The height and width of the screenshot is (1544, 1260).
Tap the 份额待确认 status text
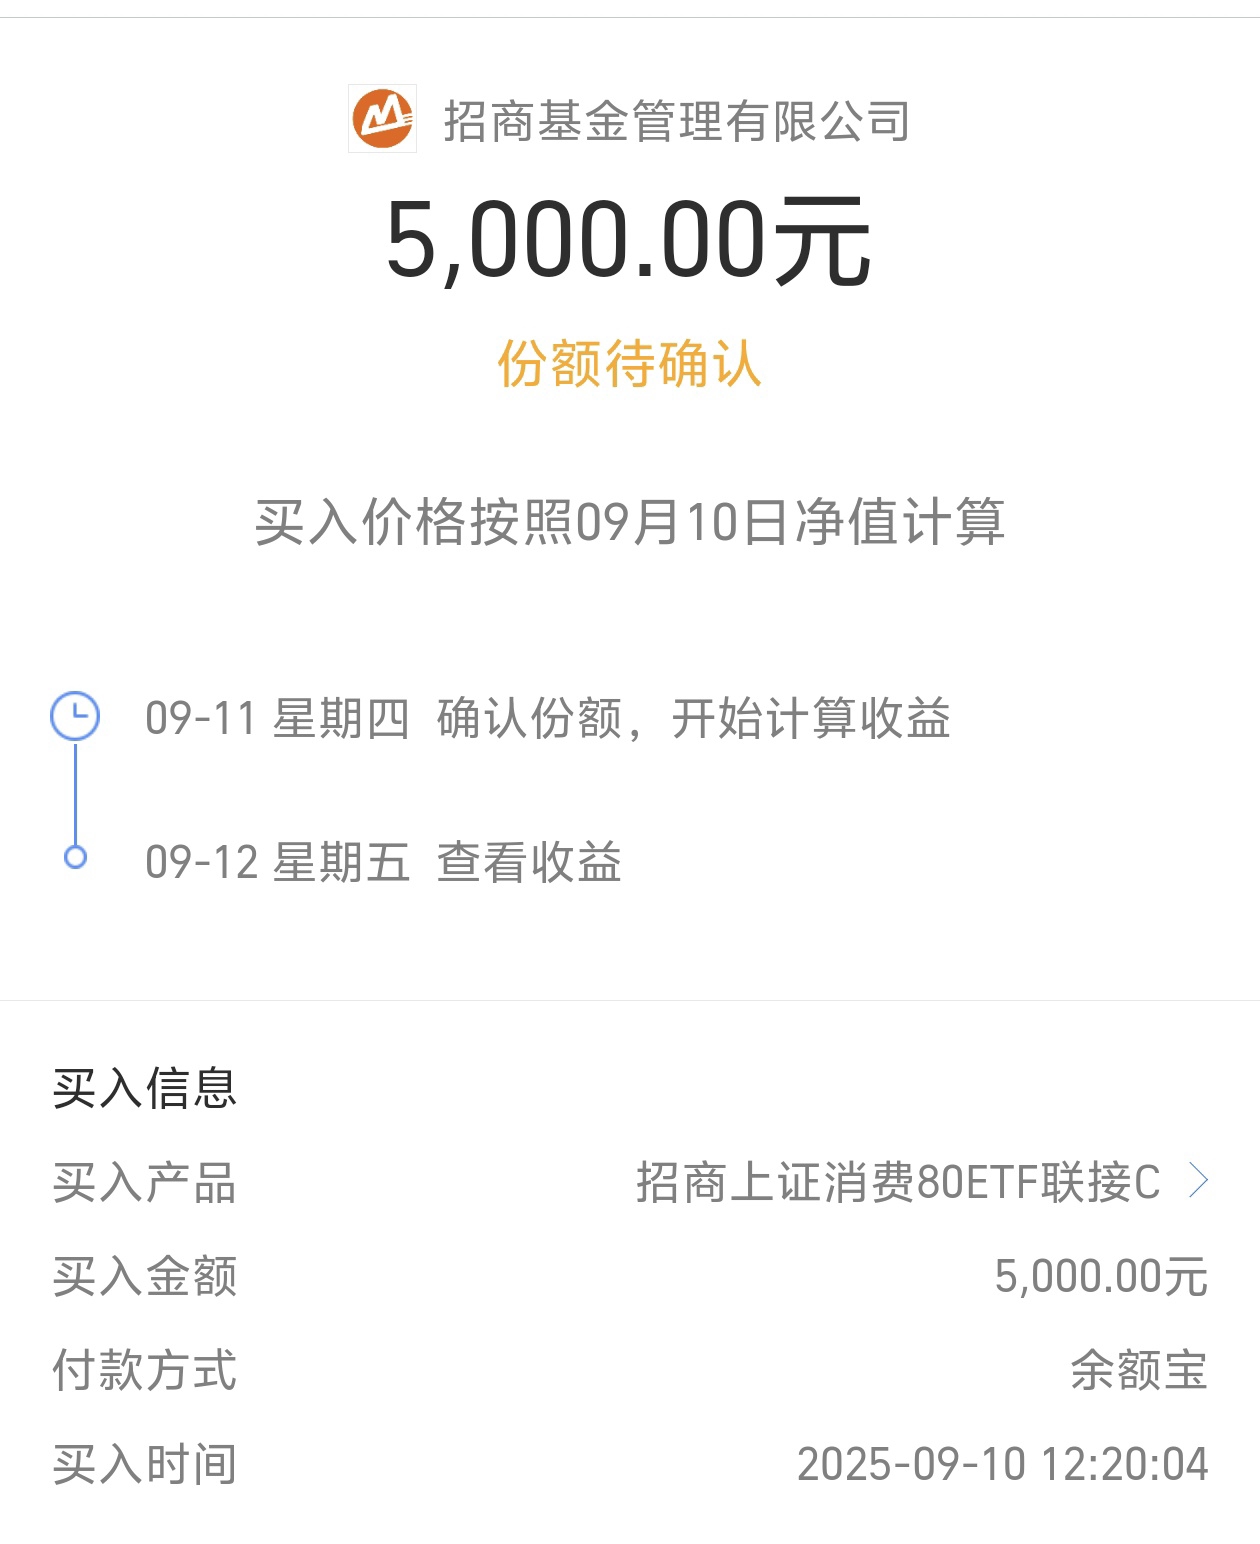pyautogui.click(x=630, y=363)
